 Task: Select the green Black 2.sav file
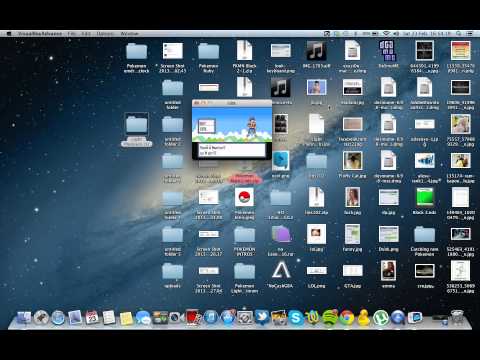424,201
